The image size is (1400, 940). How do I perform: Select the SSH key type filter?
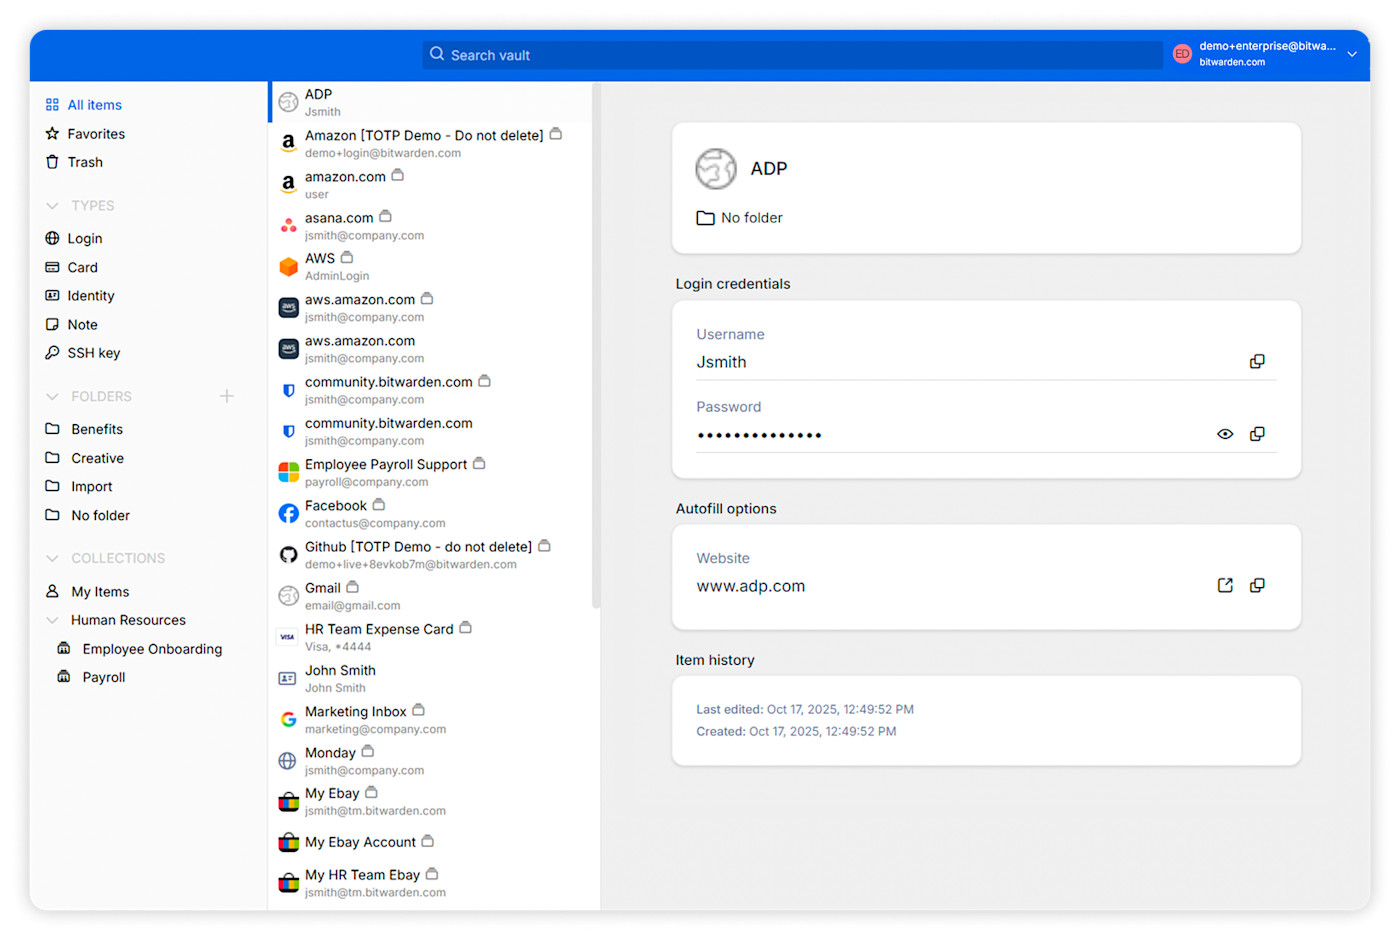tap(93, 352)
